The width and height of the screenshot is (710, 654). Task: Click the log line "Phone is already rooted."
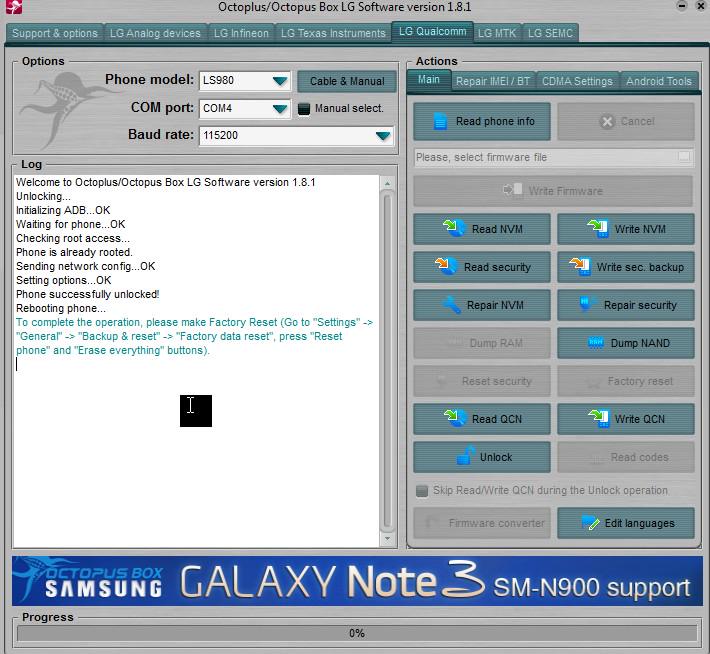pyautogui.click(x=74, y=252)
